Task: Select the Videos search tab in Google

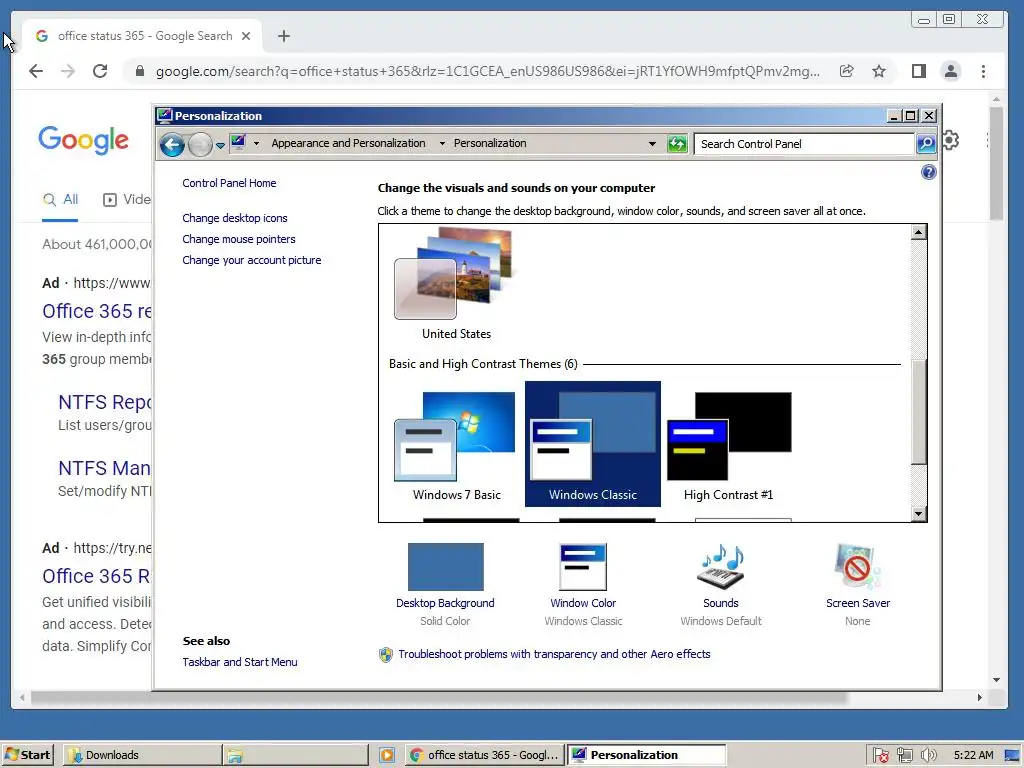Action: (127, 200)
